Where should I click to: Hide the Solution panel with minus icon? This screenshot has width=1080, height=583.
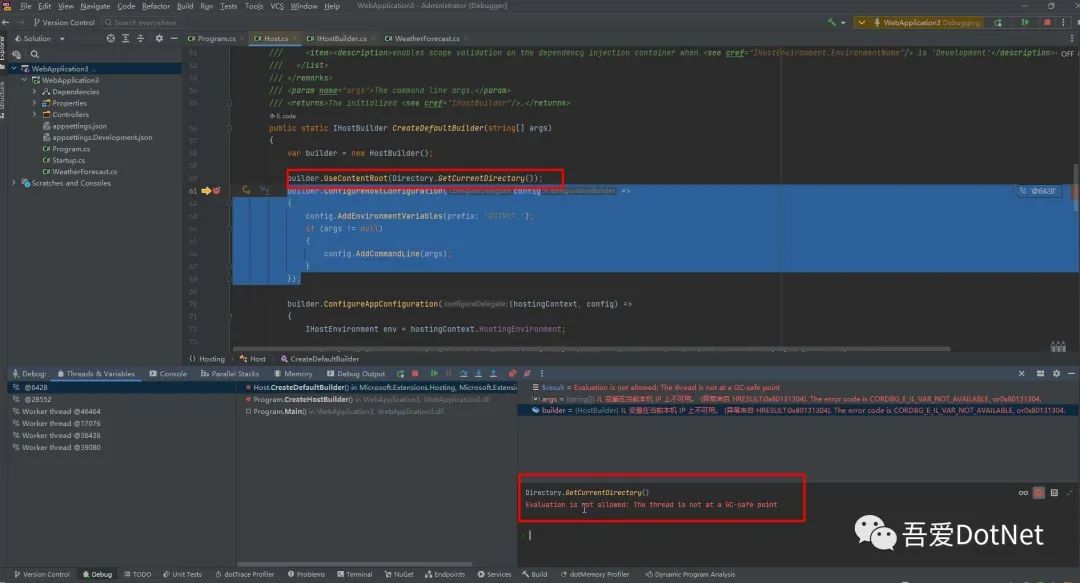174,39
